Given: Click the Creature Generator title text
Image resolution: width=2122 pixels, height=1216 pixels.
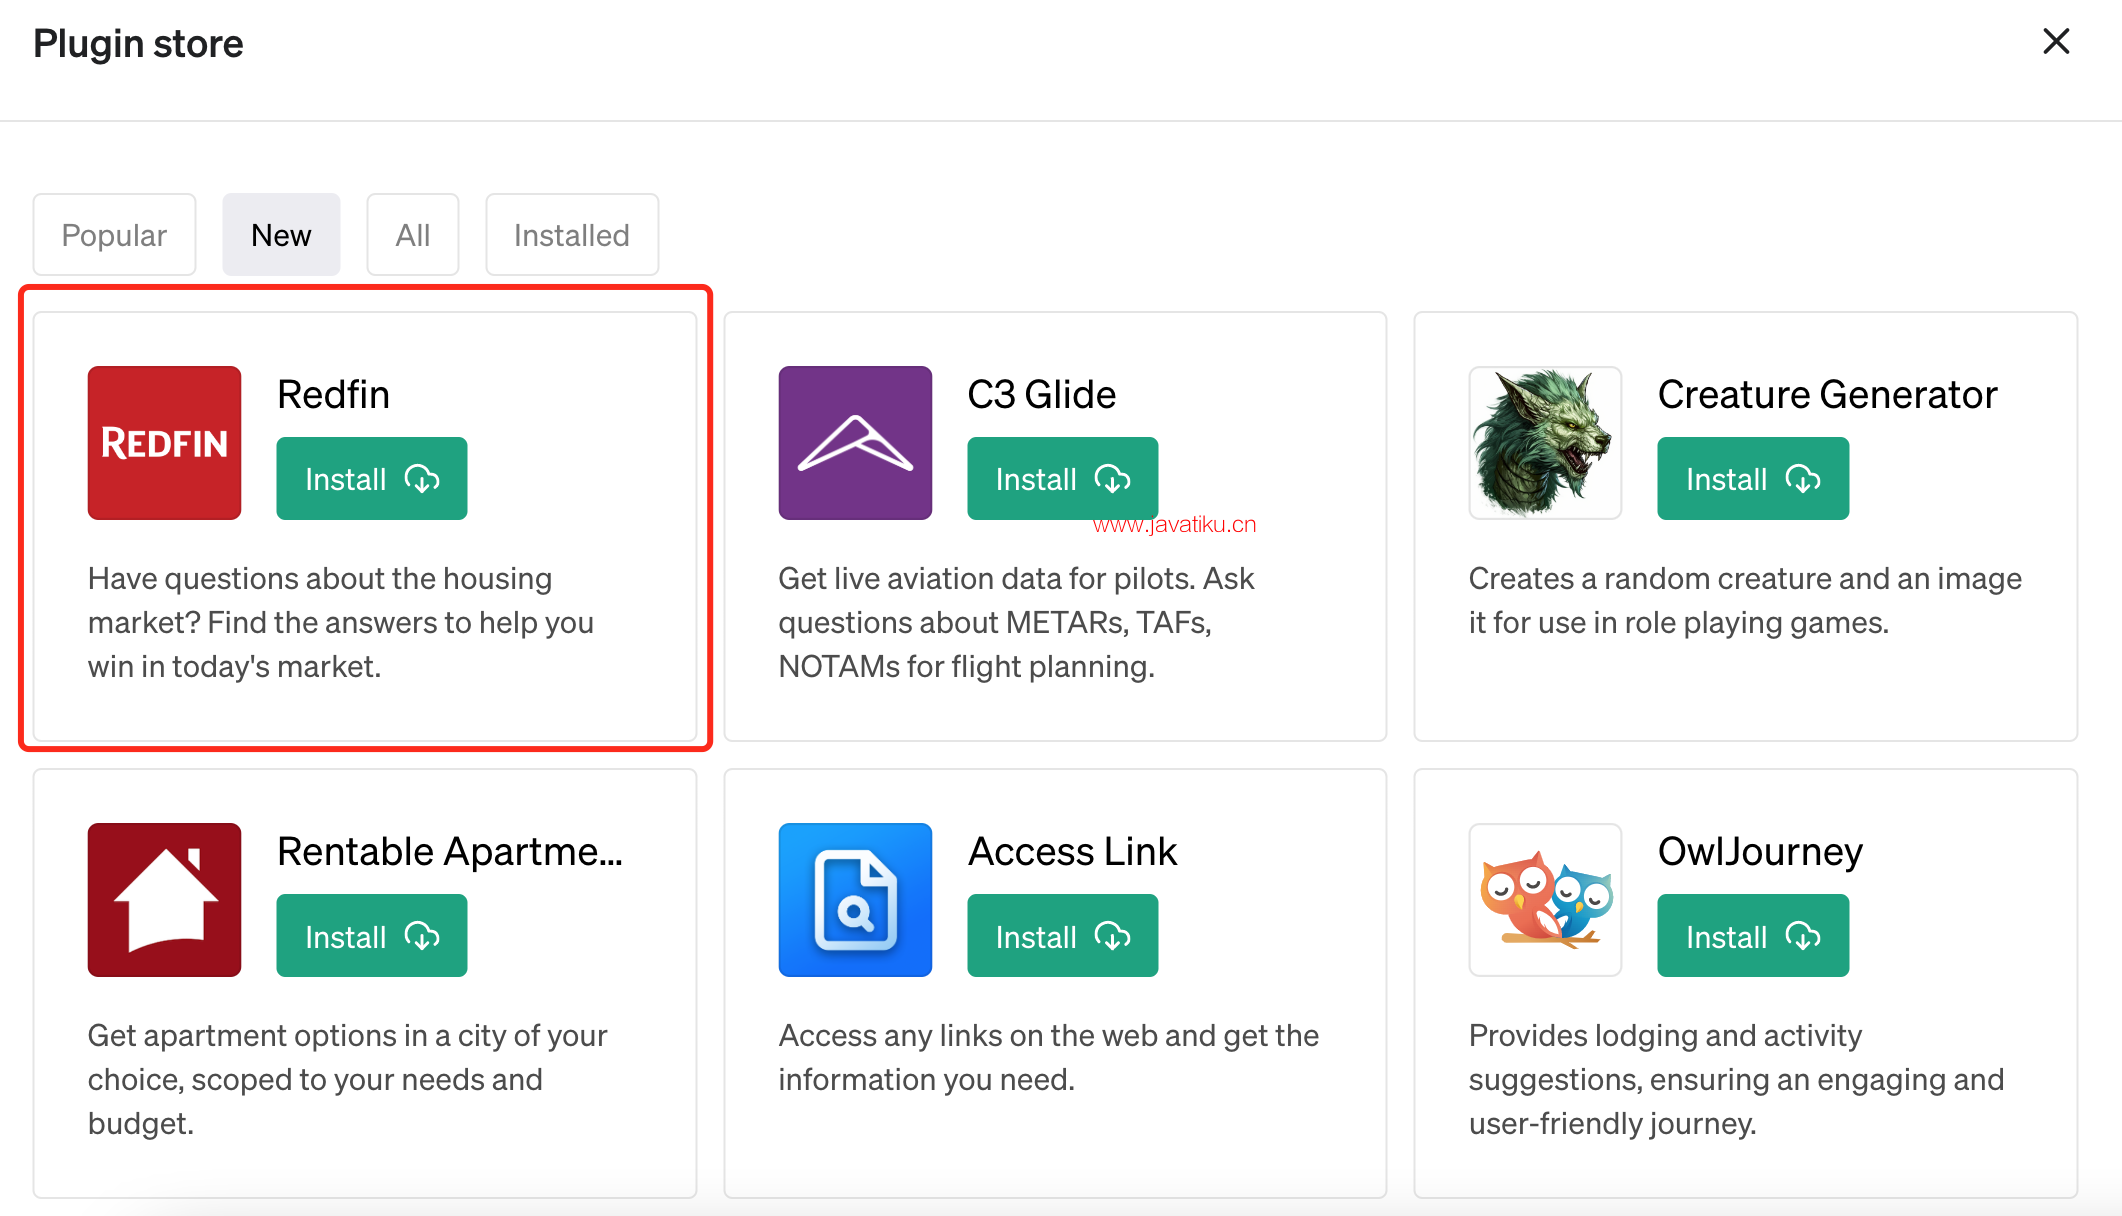Looking at the screenshot, I should (1827, 394).
